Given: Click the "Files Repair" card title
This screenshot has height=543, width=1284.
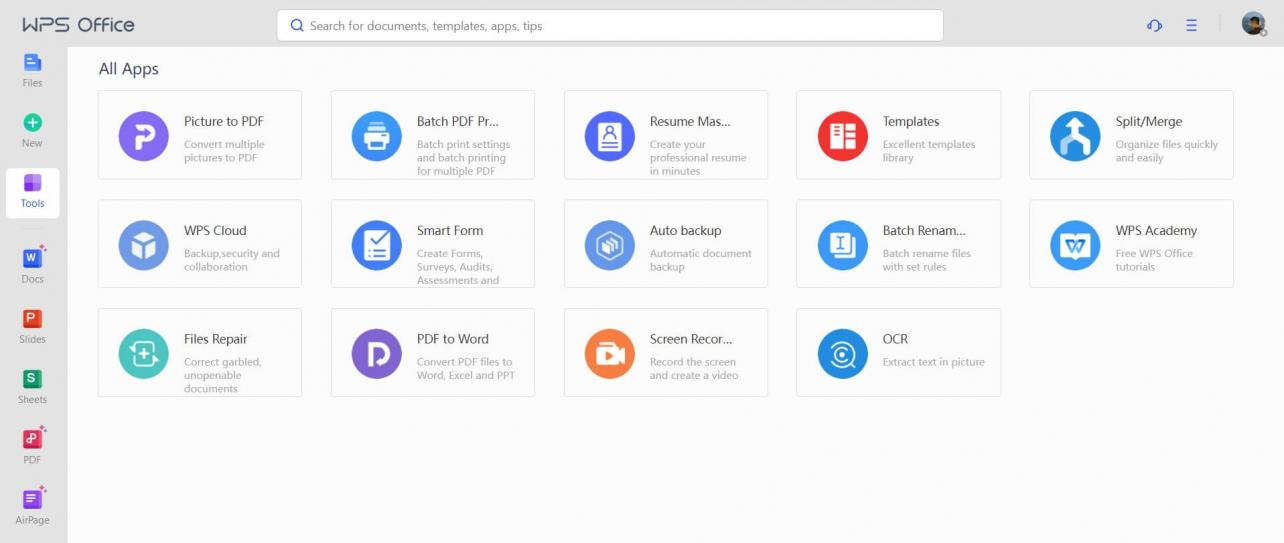Looking at the screenshot, I should point(215,340).
